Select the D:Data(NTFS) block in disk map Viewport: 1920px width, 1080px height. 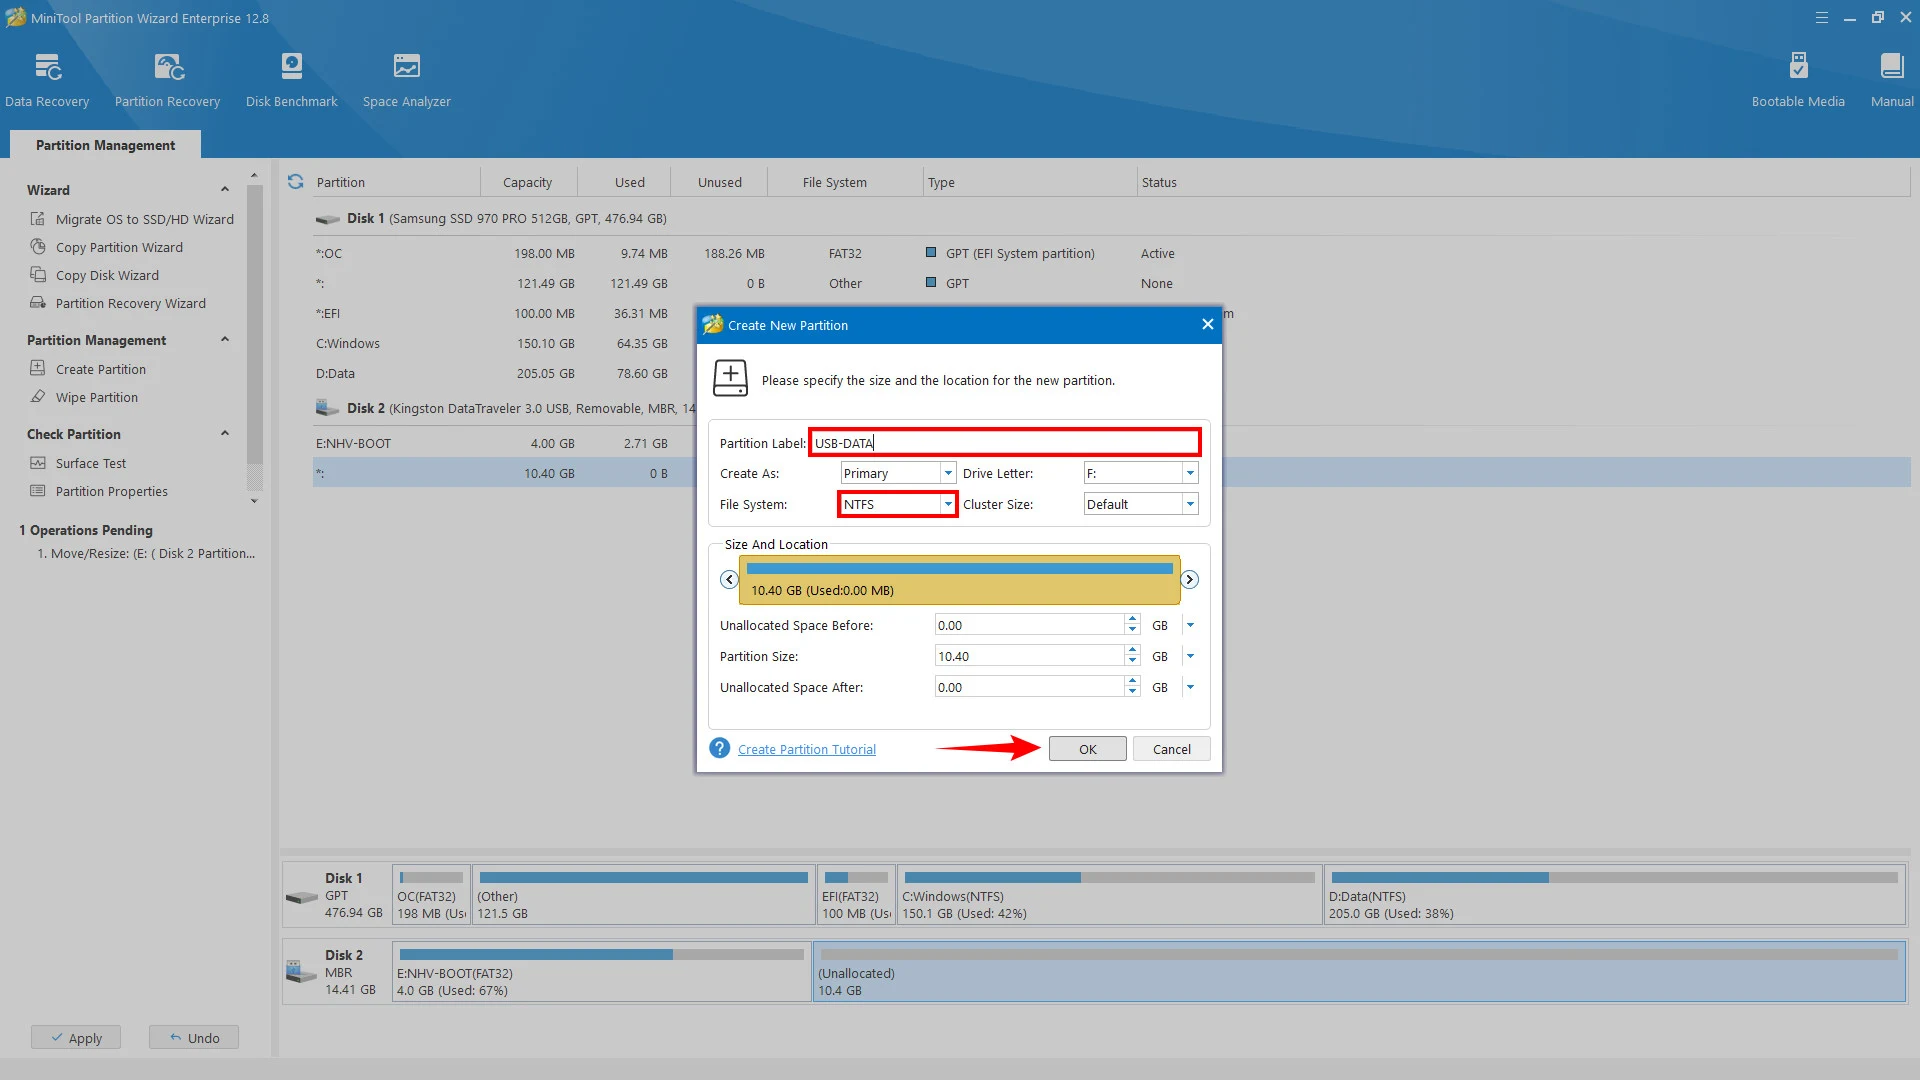pos(1614,894)
